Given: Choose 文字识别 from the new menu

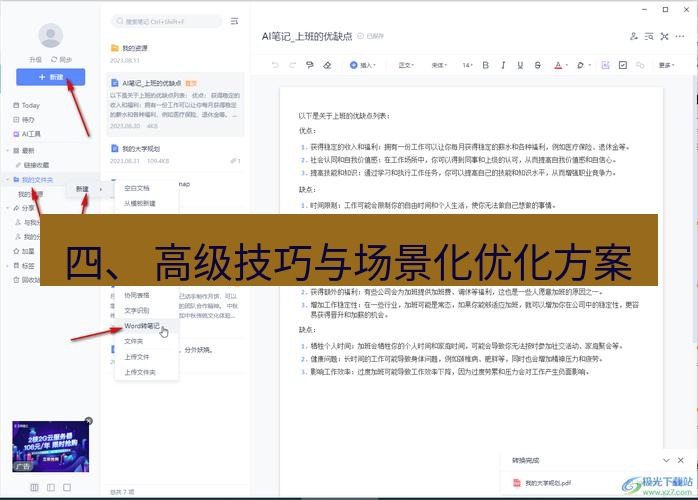Looking at the screenshot, I should point(137,310).
